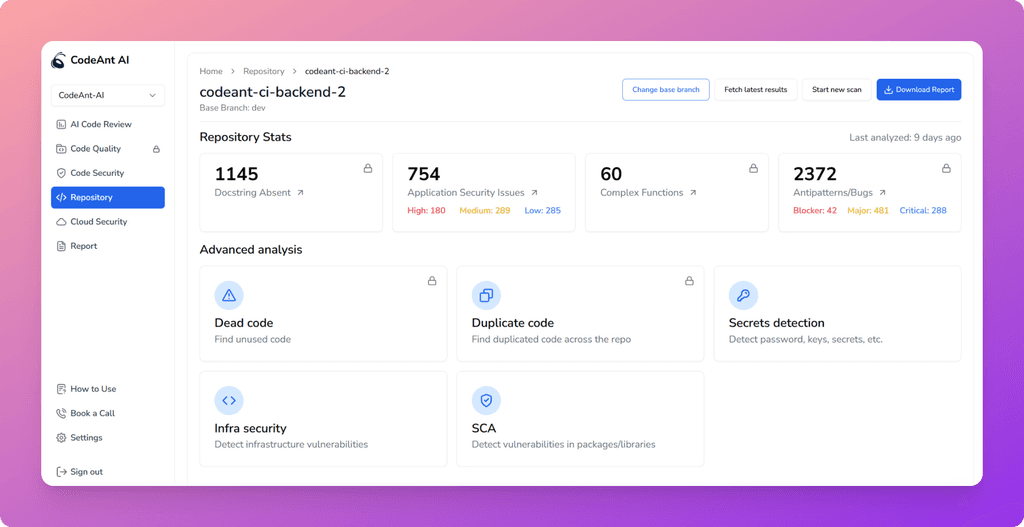Click the Secrets detection key icon

click(743, 296)
